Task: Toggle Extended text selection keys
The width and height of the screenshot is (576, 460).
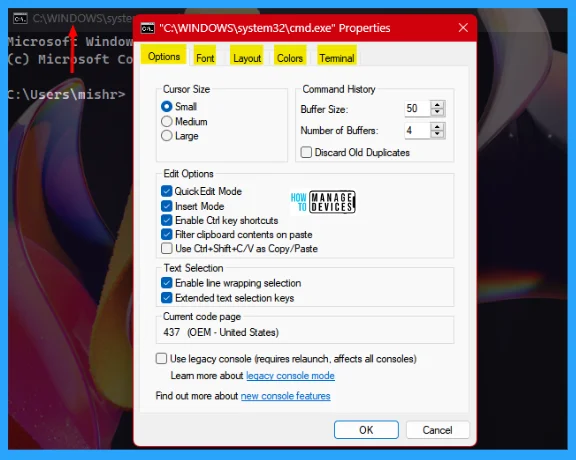Action: pyautogui.click(x=166, y=298)
